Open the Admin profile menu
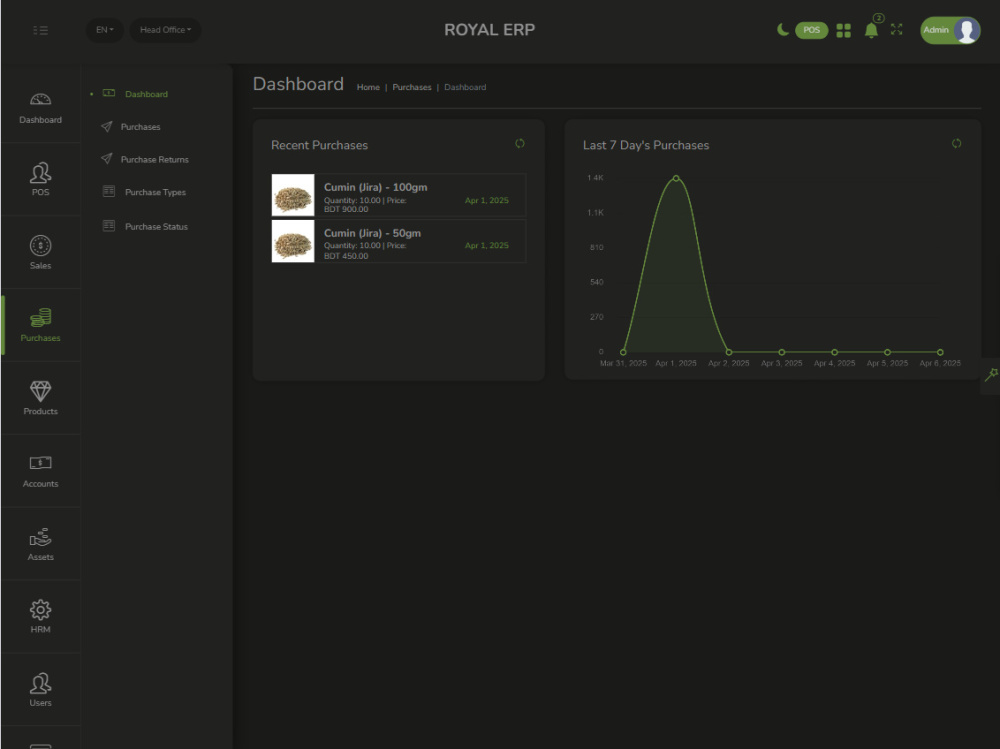 click(950, 30)
